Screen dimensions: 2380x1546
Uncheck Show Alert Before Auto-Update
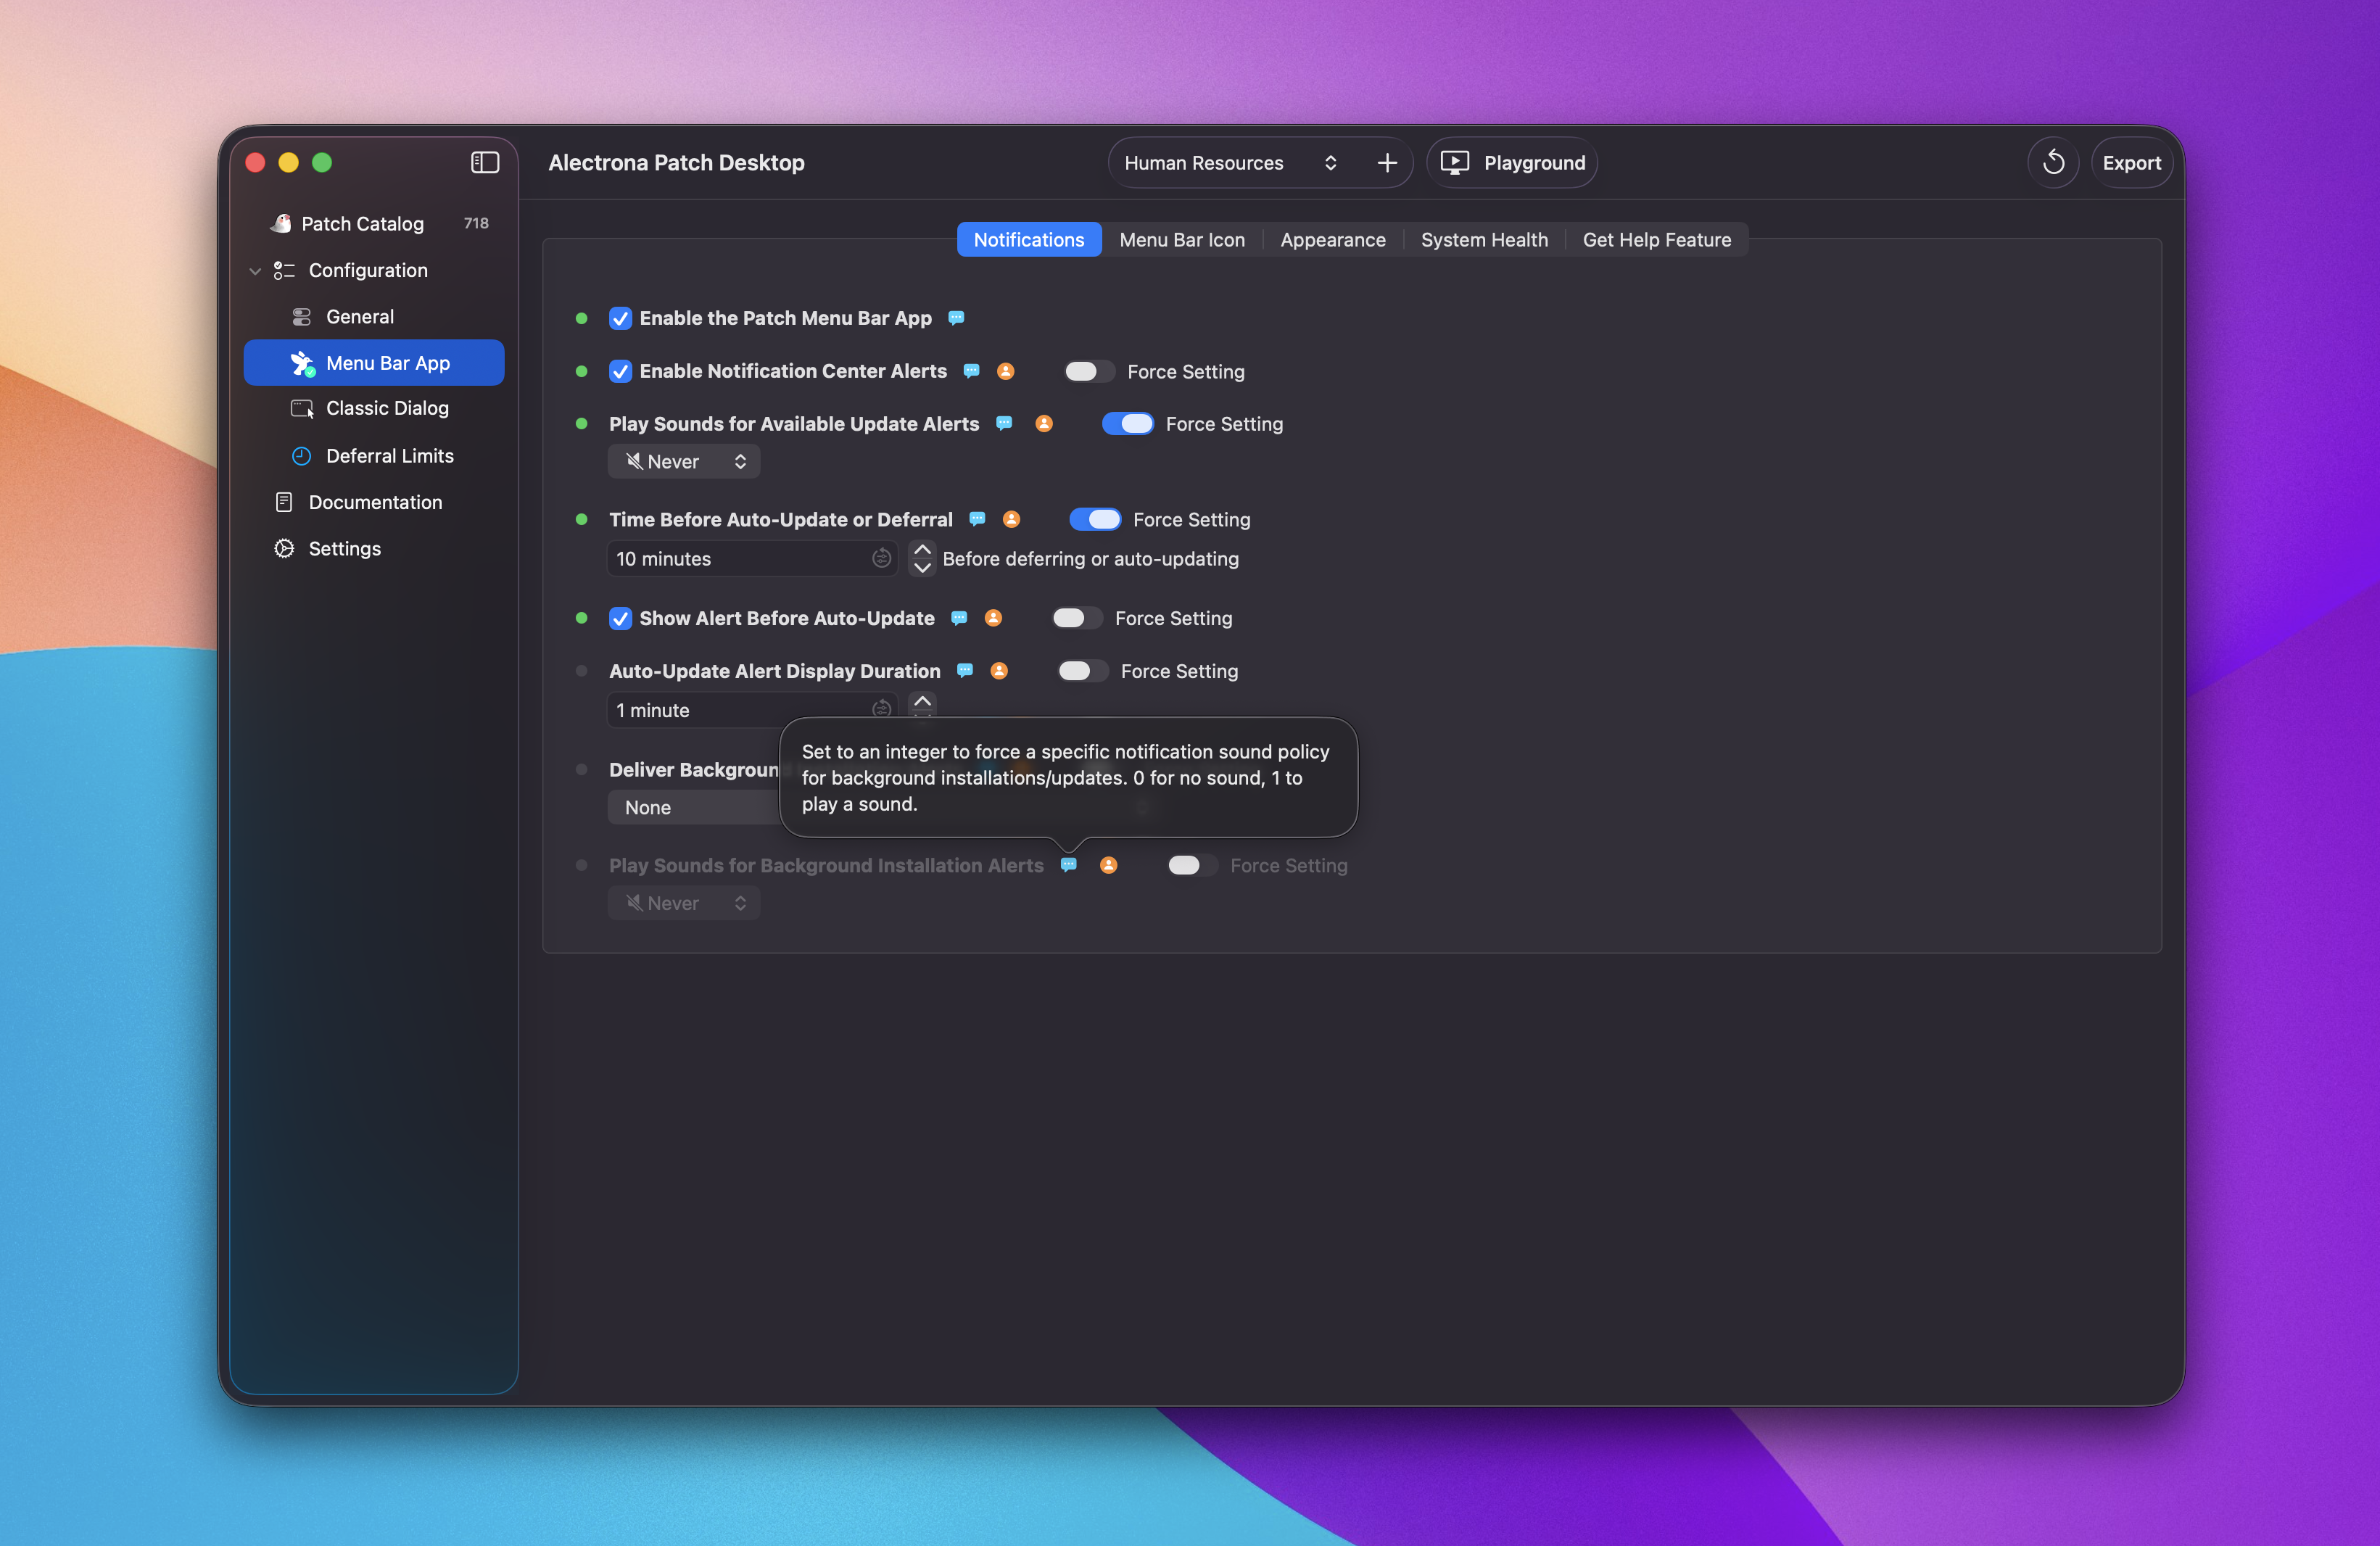point(620,619)
